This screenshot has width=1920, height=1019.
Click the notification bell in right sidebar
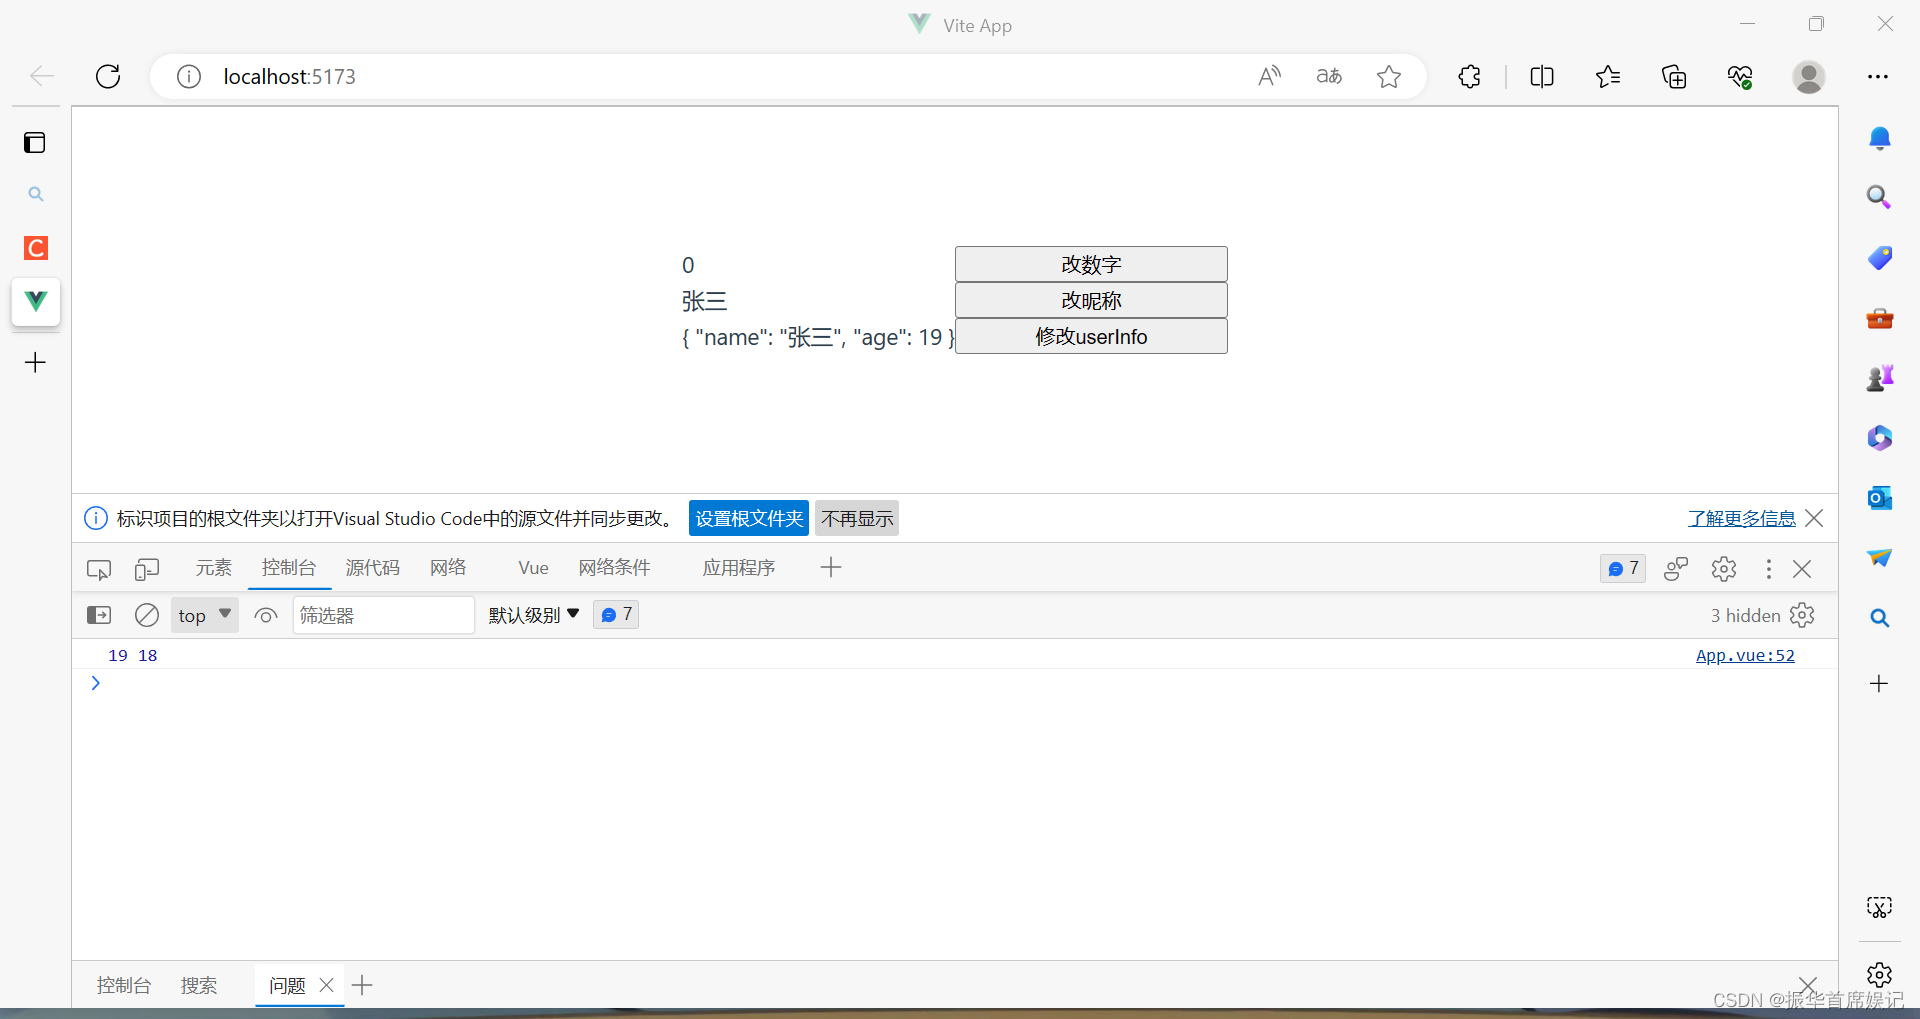tap(1879, 138)
